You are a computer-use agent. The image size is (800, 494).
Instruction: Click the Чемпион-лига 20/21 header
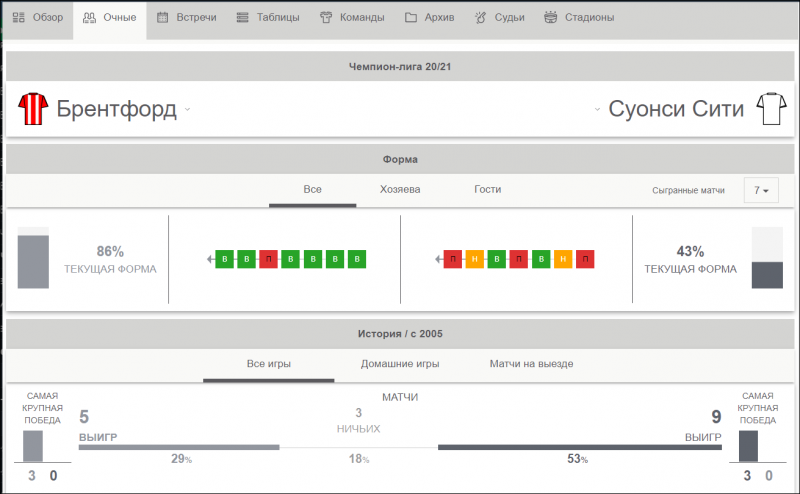pos(400,66)
